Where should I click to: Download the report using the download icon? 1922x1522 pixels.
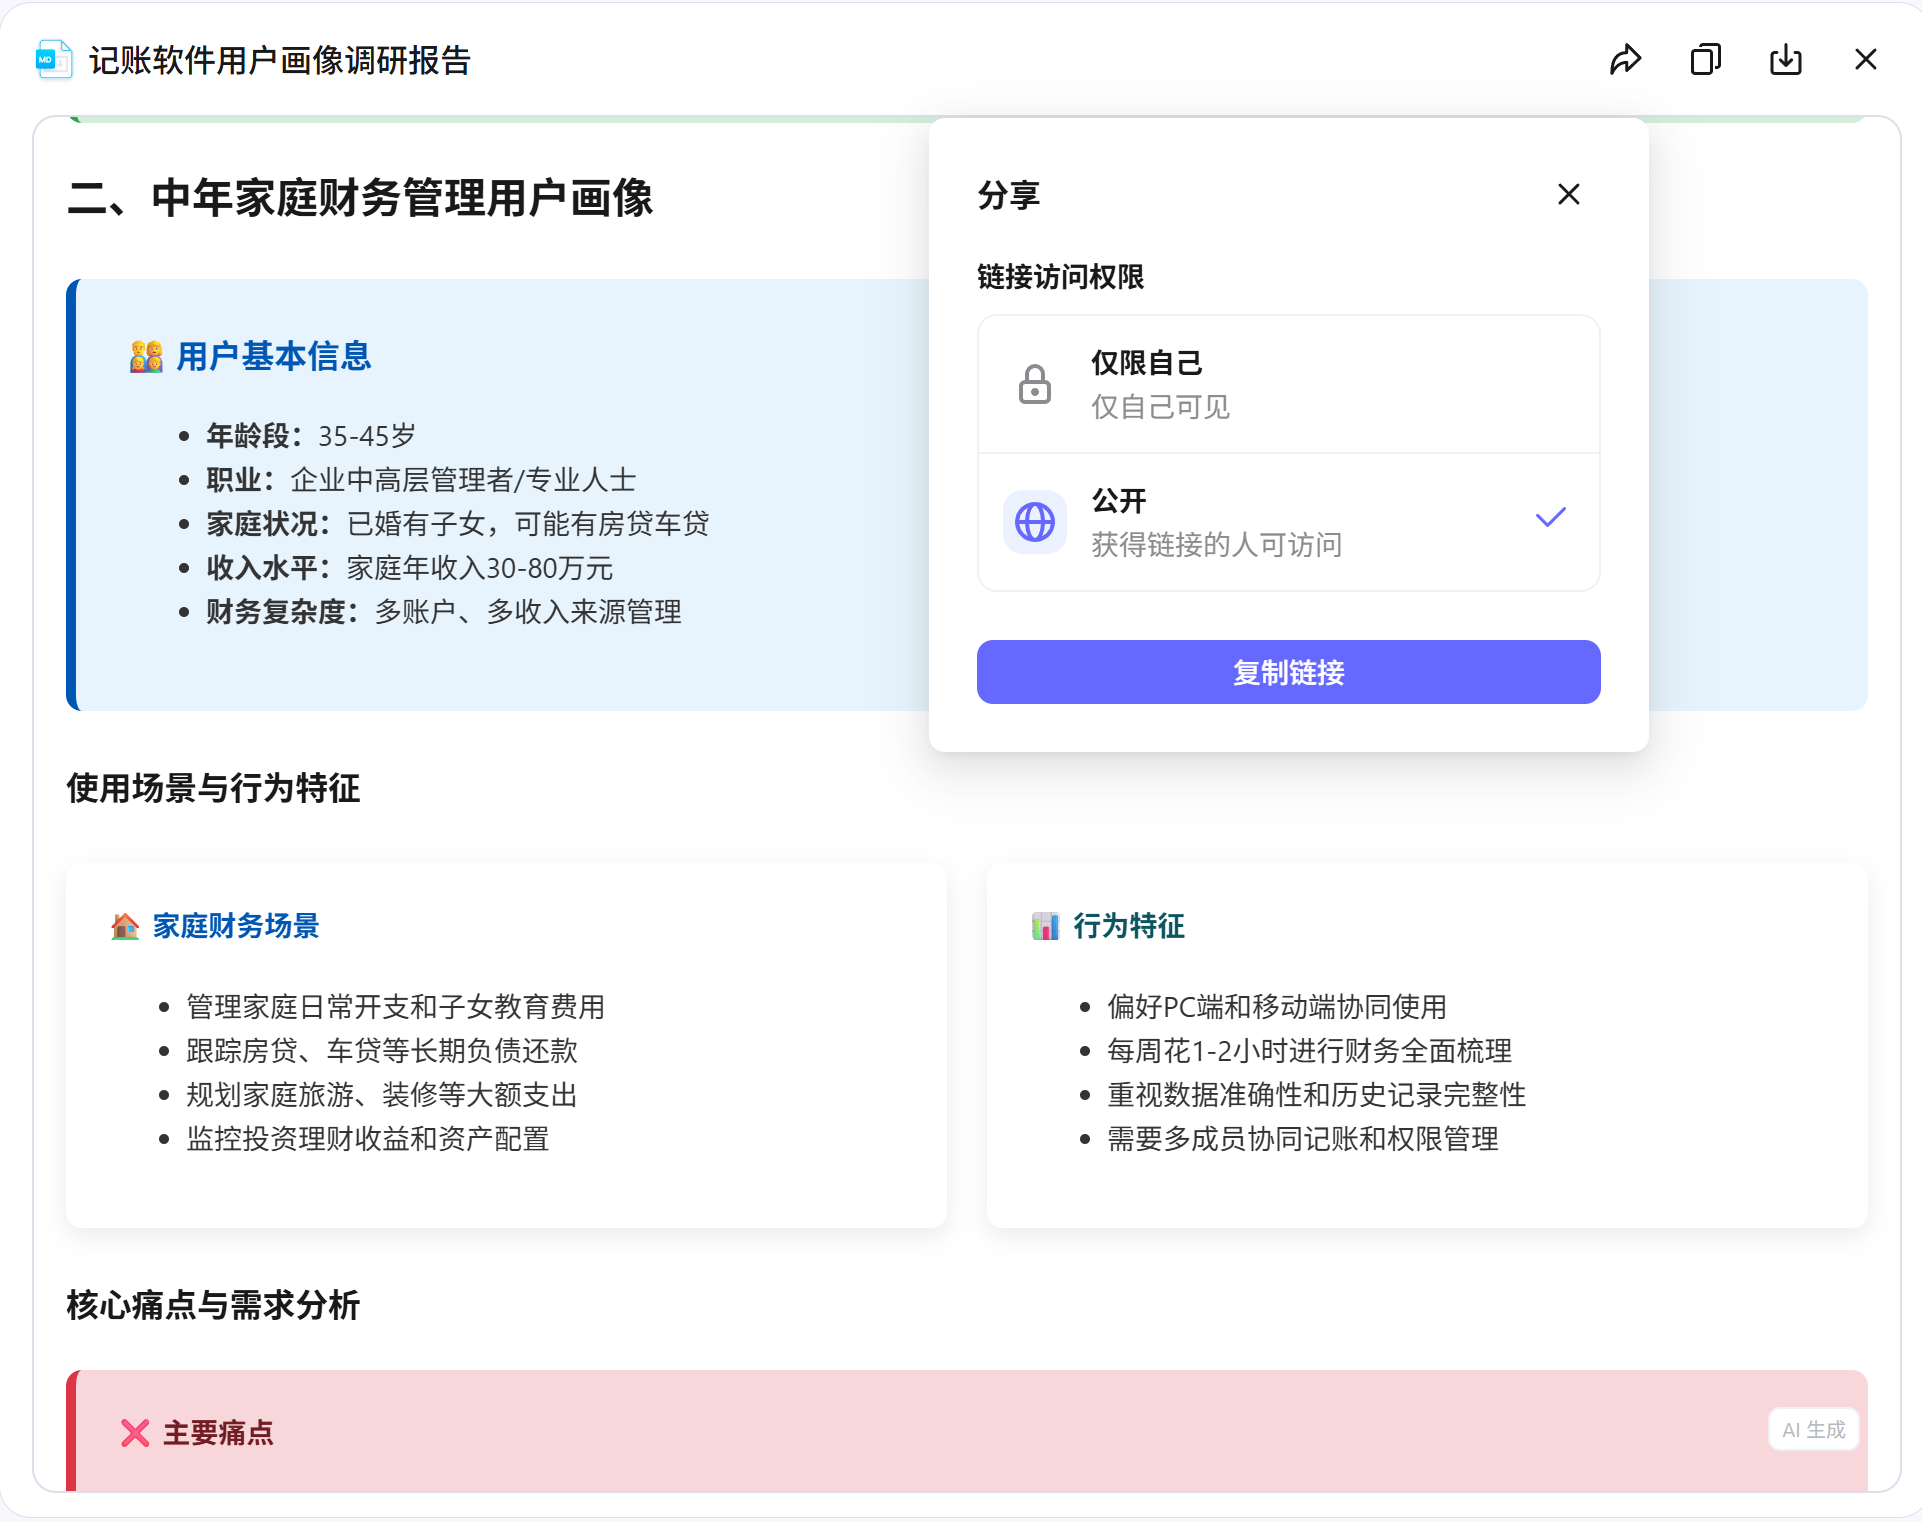pos(1786,60)
